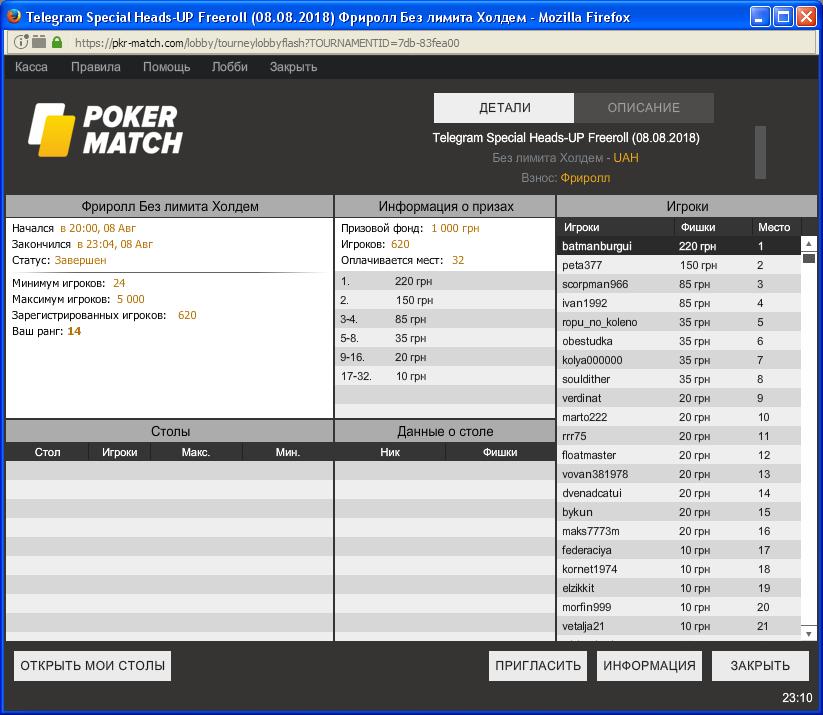Click the tournament description scrollbar
The image size is (823, 715).
(x=760, y=152)
